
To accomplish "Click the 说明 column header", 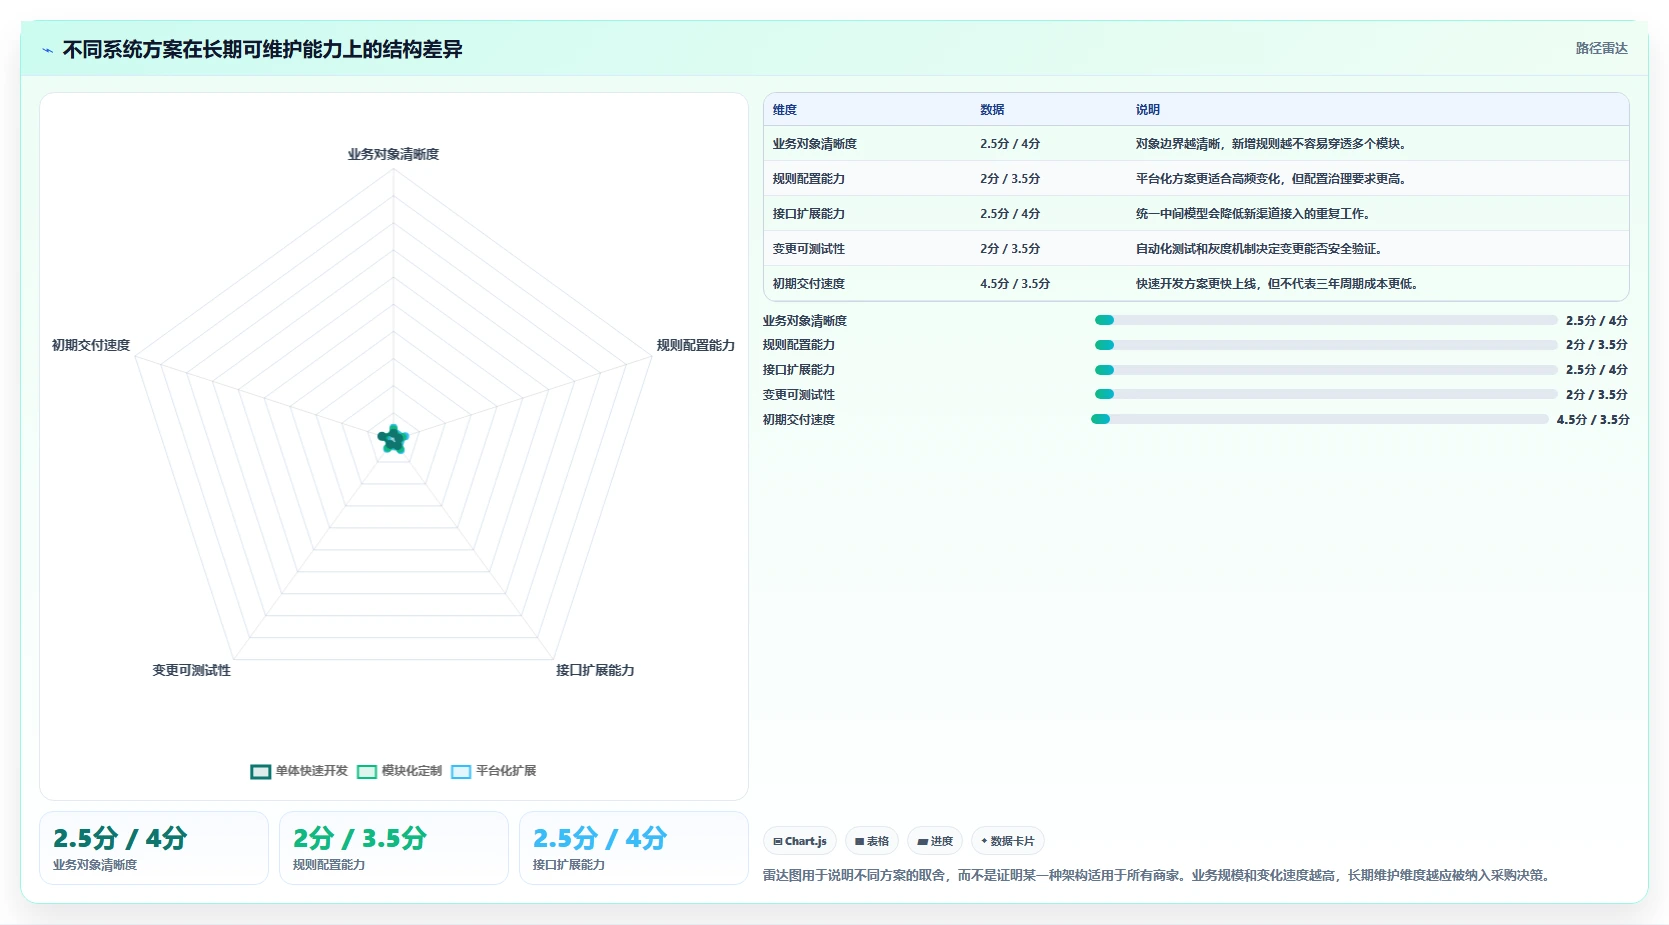I will pos(1148,110).
